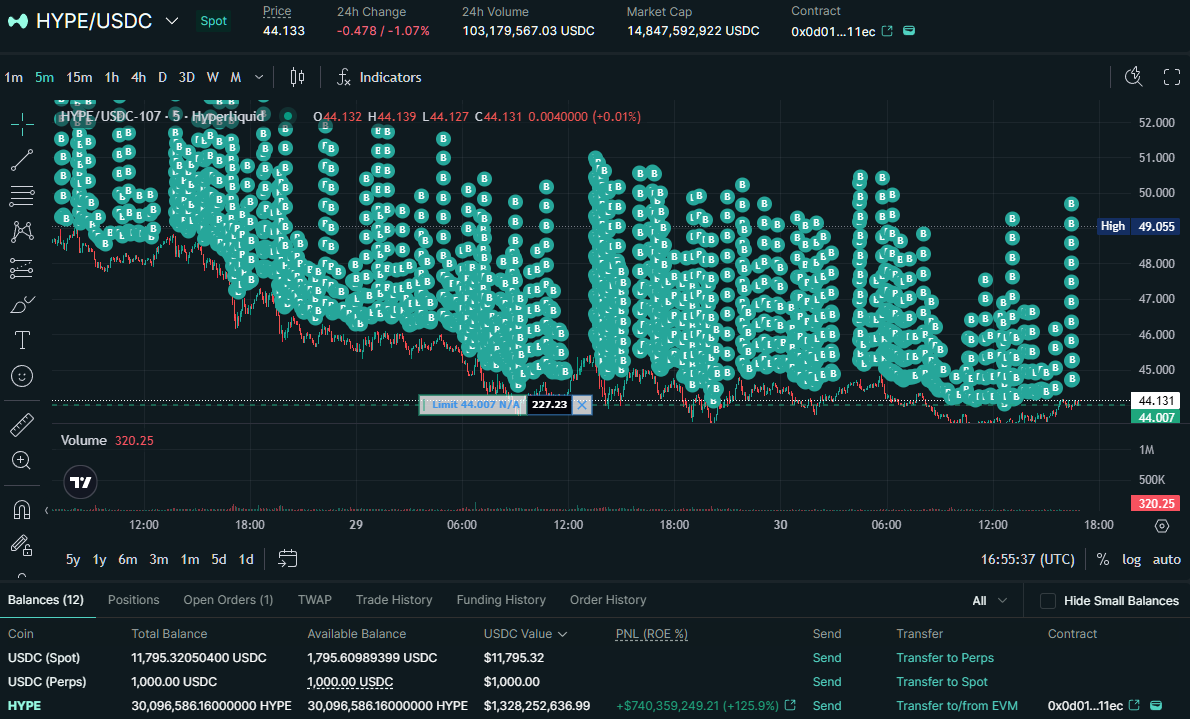
Task: Click the green wallet icon in header
Action: pyautogui.click(x=908, y=31)
